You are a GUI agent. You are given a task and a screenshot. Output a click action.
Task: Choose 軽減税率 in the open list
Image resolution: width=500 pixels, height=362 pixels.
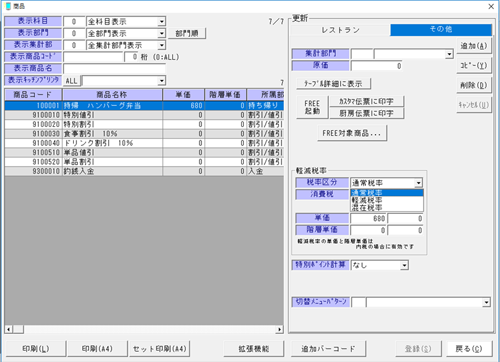(x=387, y=200)
